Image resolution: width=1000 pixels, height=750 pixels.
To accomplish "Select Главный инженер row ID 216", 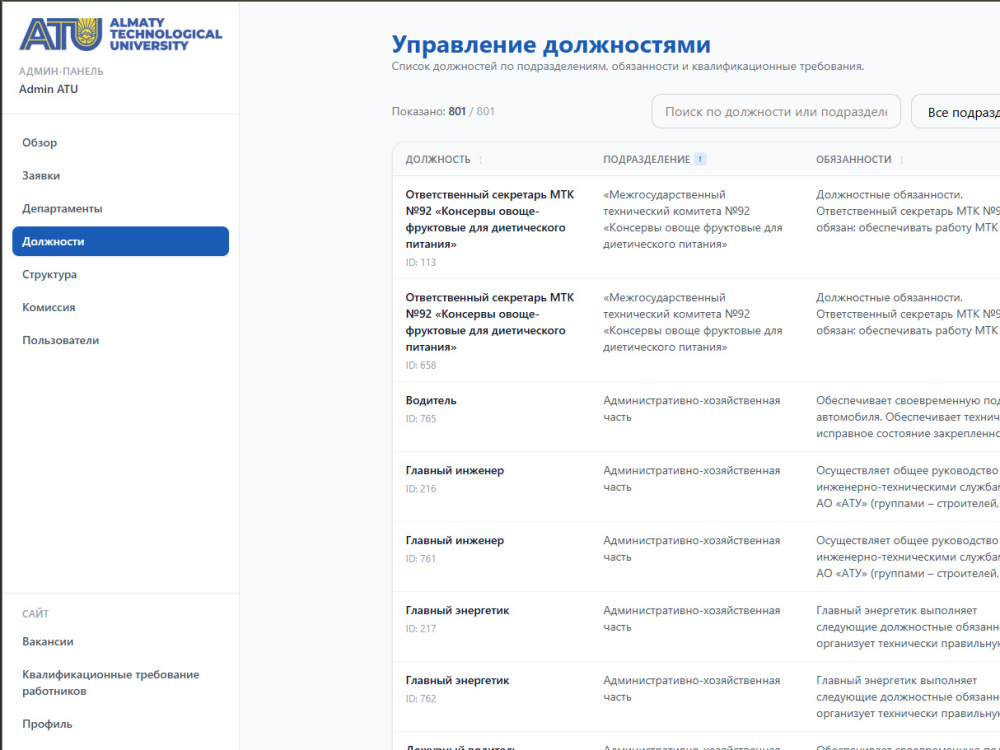I will [696, 487].
